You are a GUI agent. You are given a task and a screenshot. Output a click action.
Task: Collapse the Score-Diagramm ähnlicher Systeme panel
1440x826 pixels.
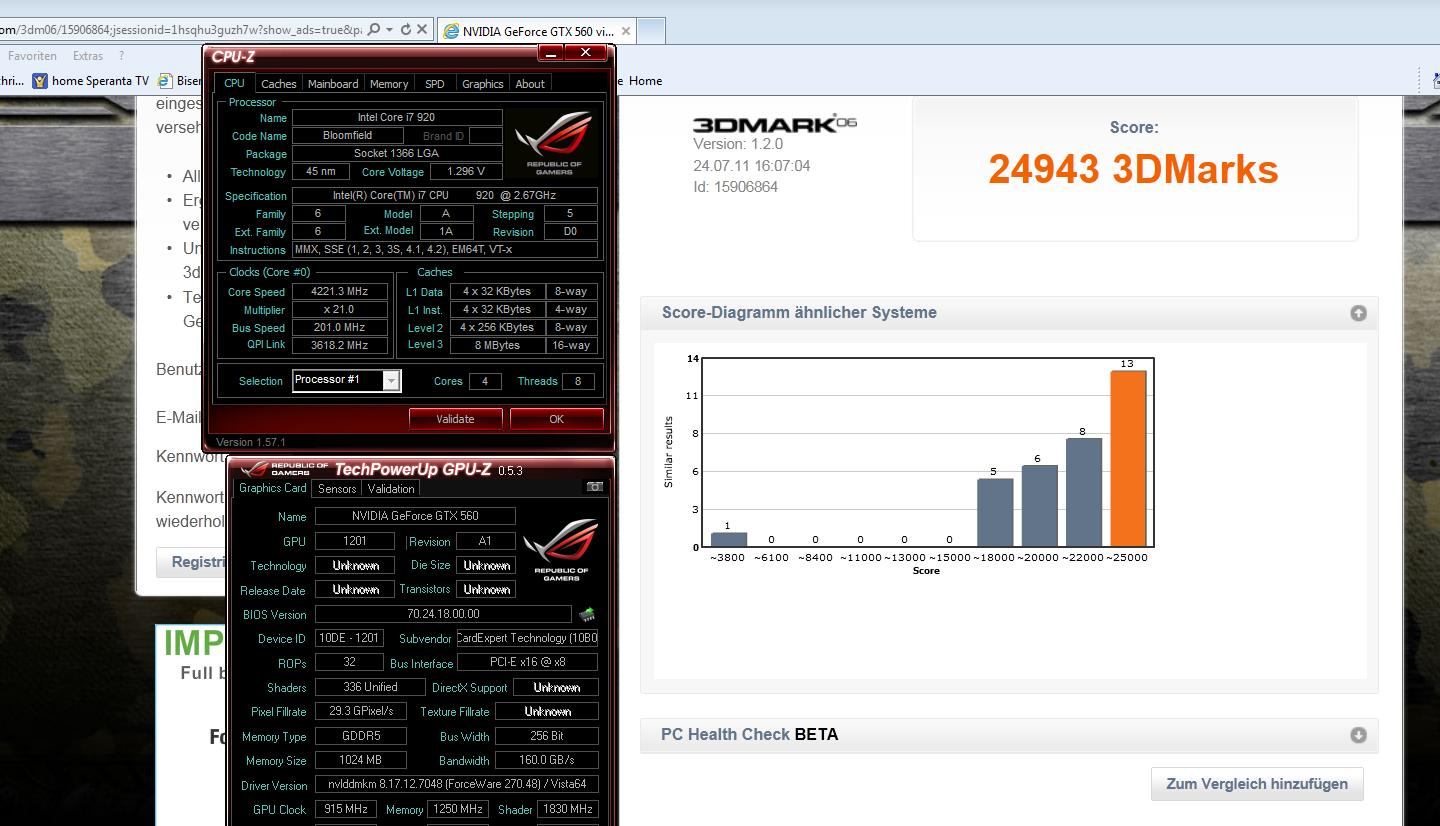coord(1358,313)
